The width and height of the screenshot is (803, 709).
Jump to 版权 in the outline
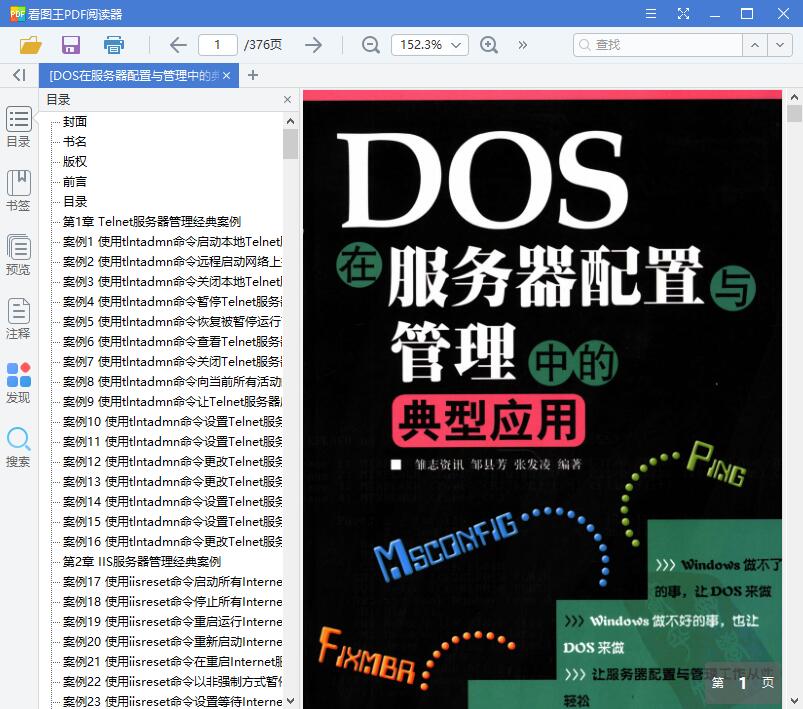(75, 161)
